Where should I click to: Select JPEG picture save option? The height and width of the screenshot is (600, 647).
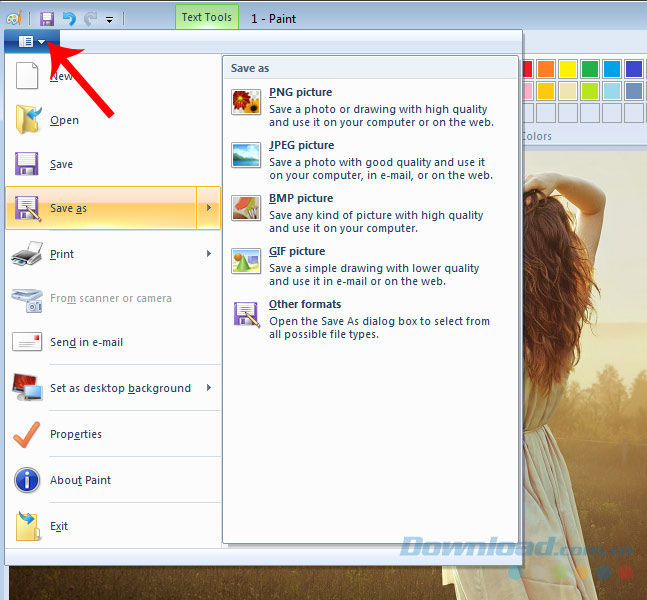click(371, 160)
